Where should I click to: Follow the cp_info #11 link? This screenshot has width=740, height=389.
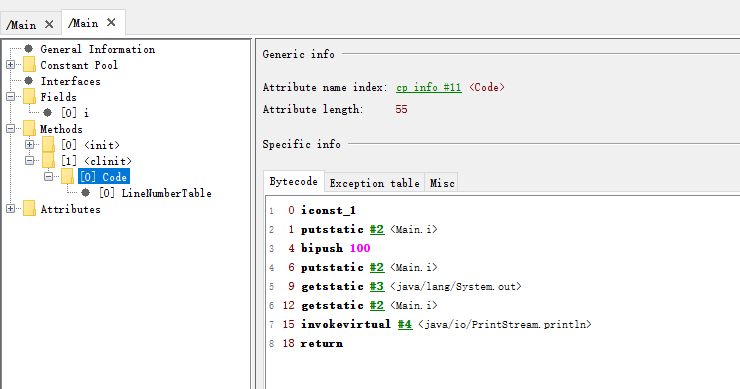pyautogui.click(x=429, y=87)
